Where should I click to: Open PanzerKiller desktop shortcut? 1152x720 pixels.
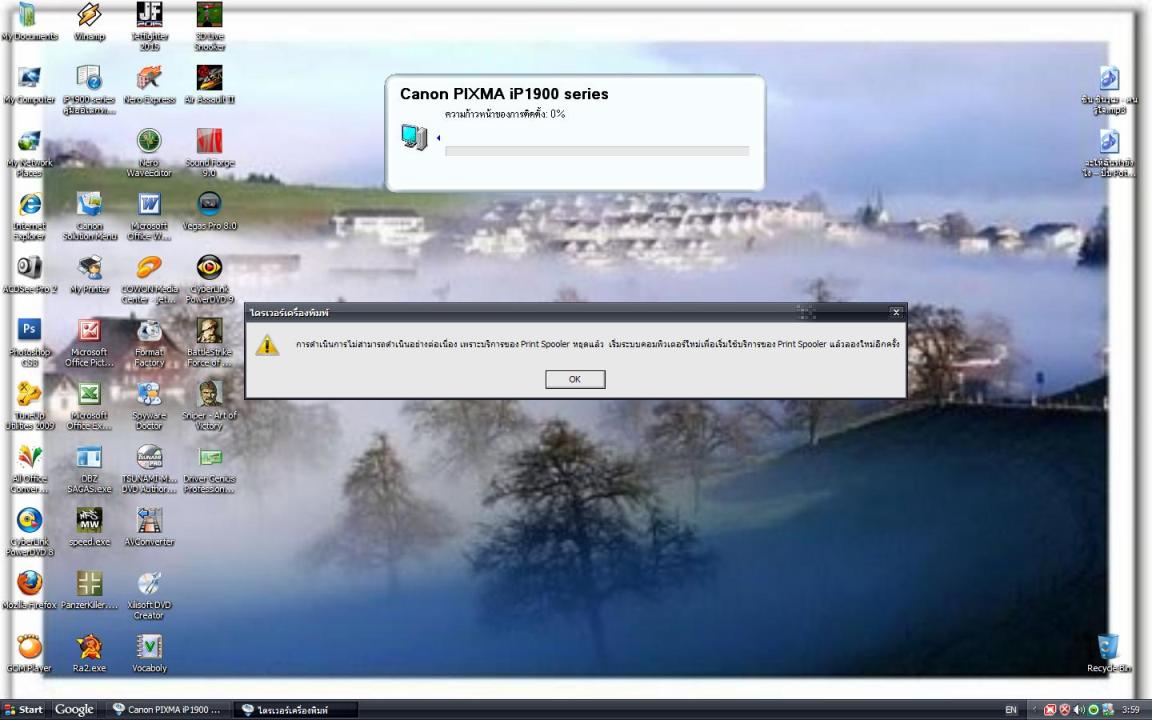point(89,591)
